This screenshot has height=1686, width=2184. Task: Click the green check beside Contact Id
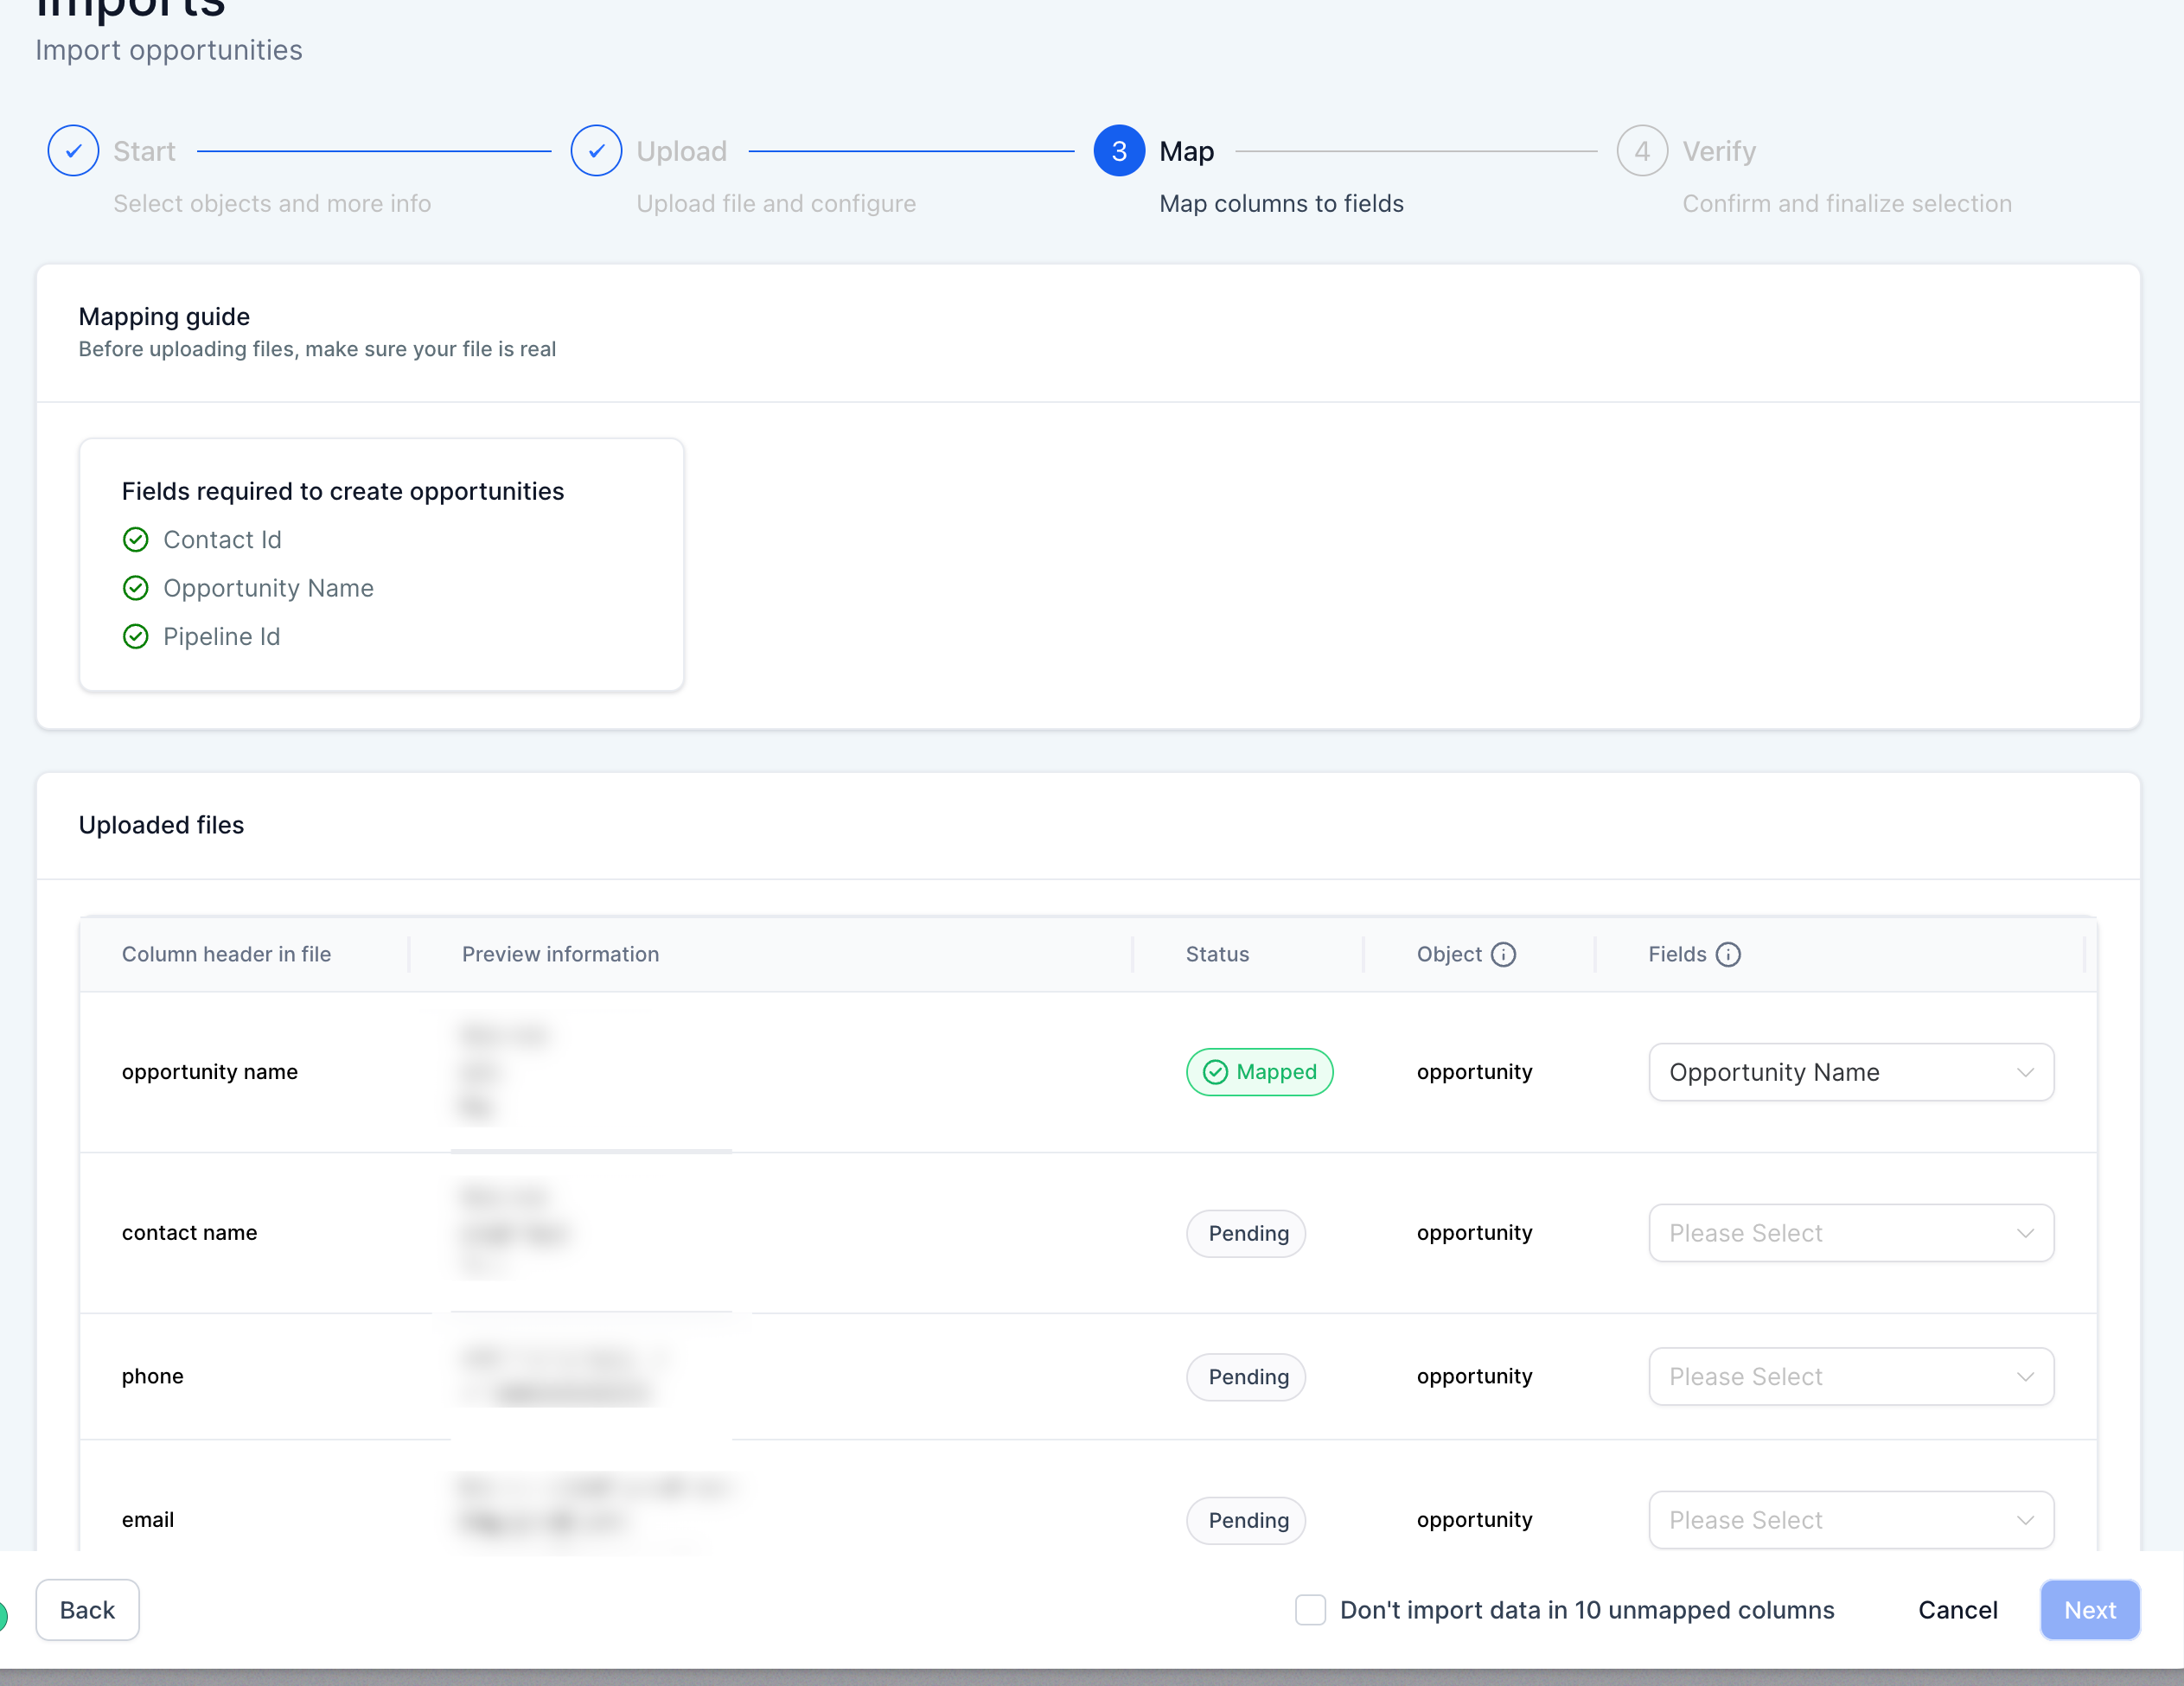135,540
